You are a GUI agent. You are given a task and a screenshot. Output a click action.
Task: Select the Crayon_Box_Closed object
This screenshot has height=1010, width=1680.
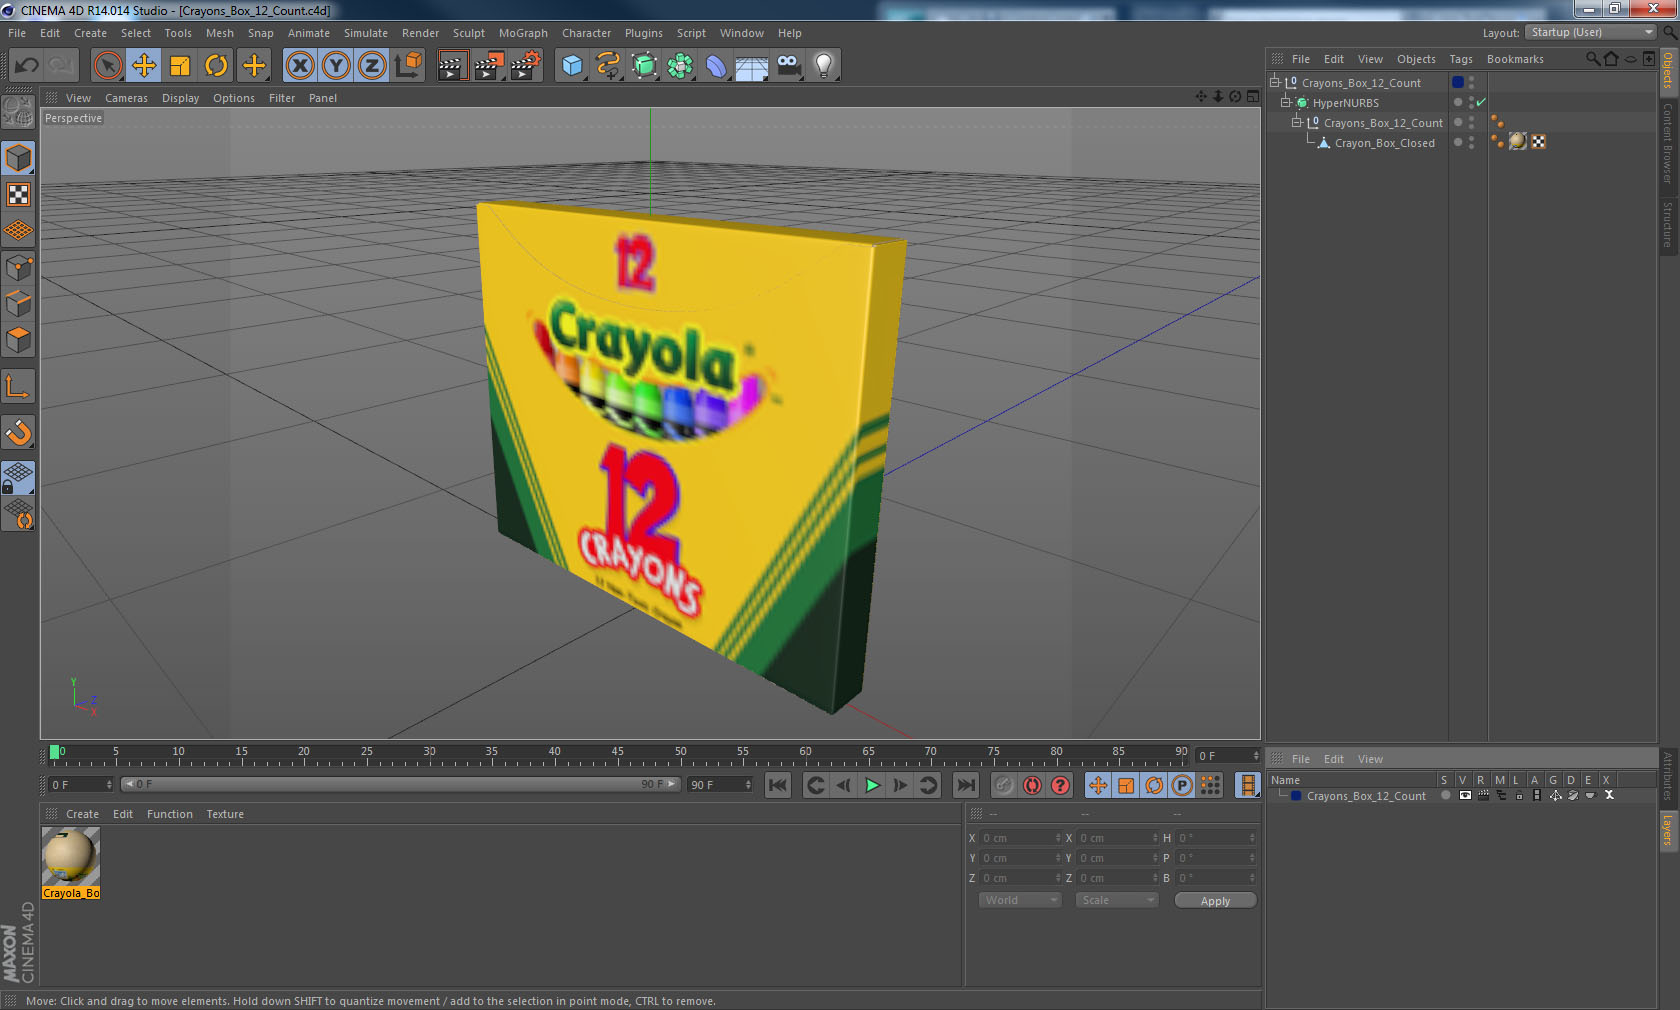(x=1384, y=143)
